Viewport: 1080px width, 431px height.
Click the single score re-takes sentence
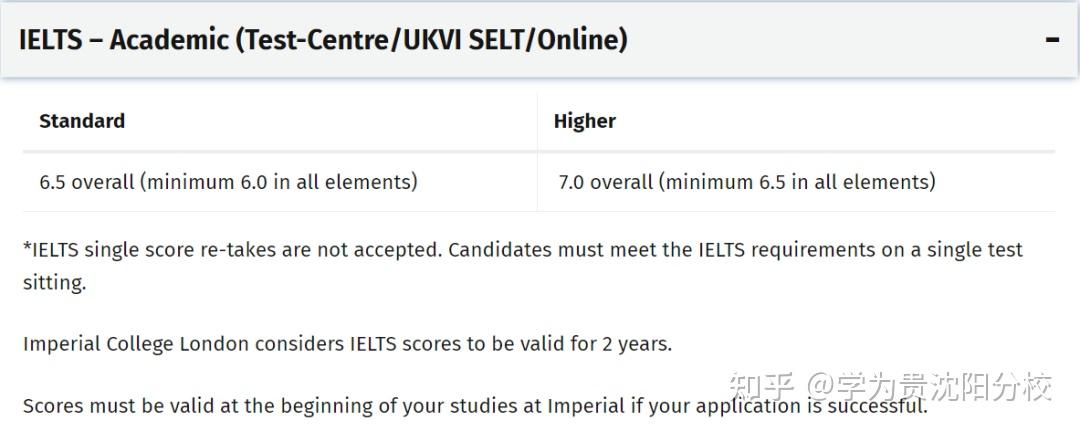232,249
